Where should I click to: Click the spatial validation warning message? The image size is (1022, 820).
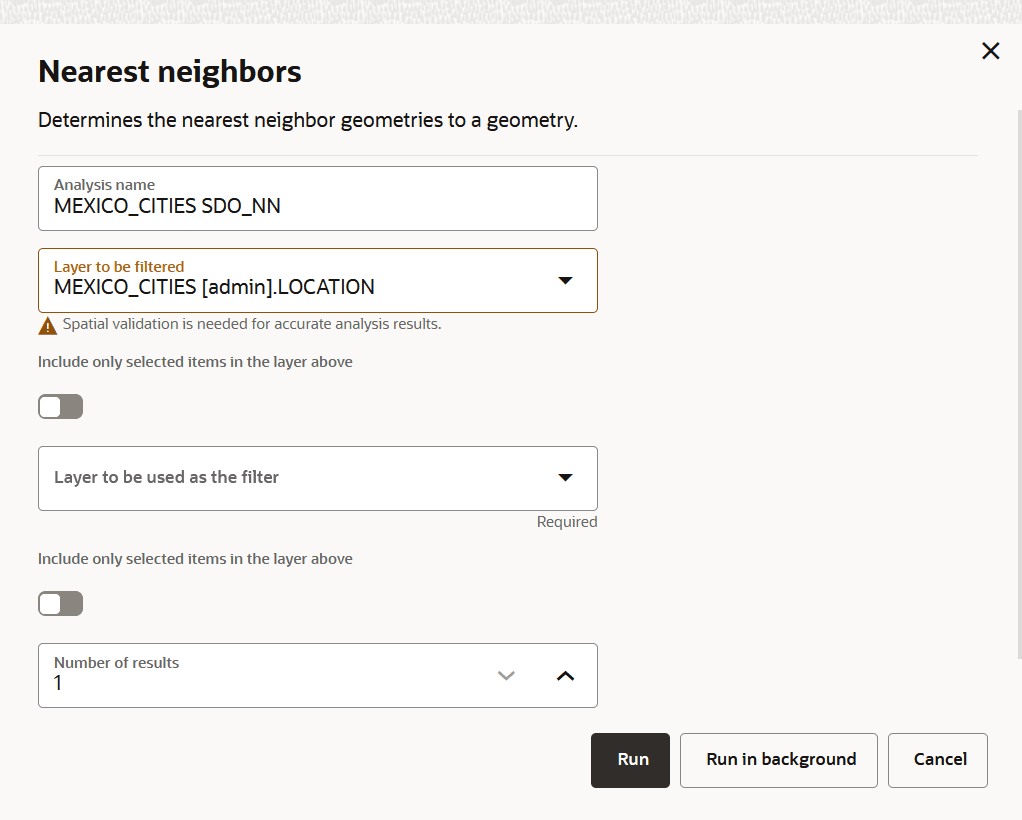[x=252, y=324]
